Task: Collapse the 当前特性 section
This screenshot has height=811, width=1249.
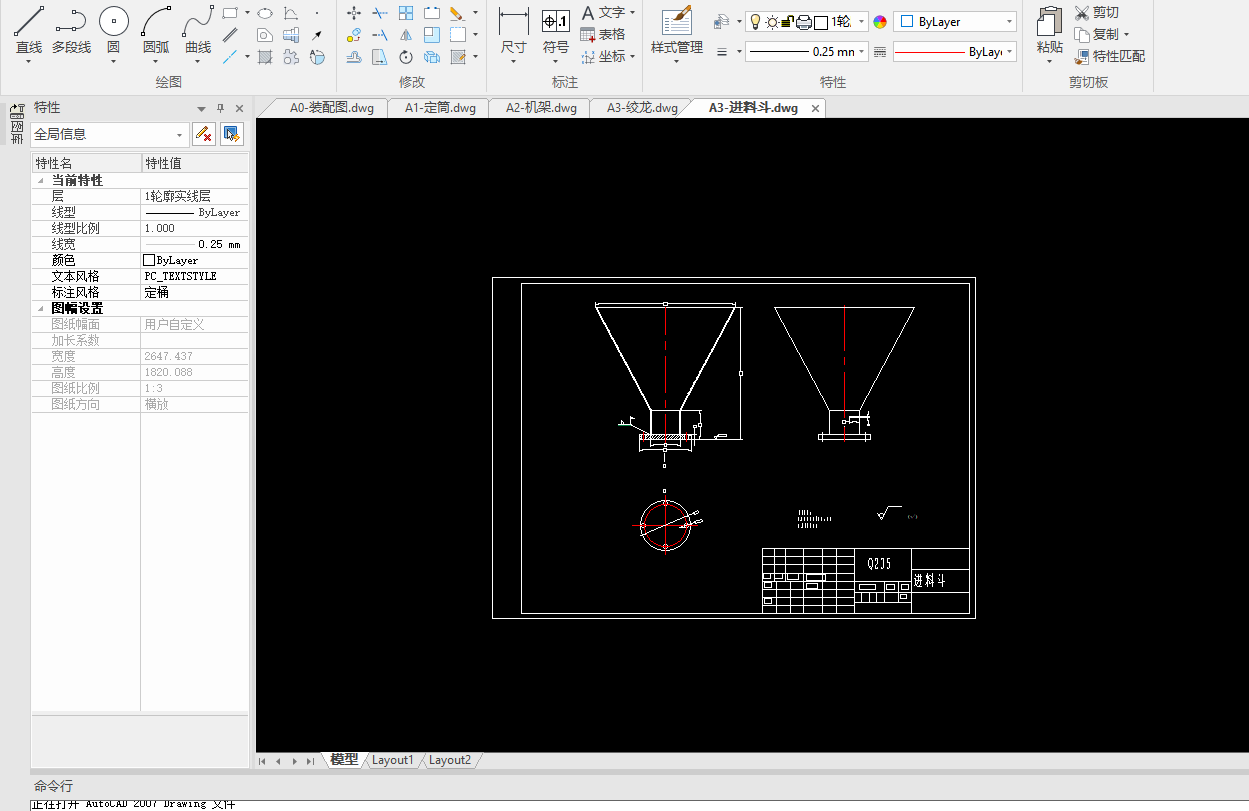Action: [40, 181]
